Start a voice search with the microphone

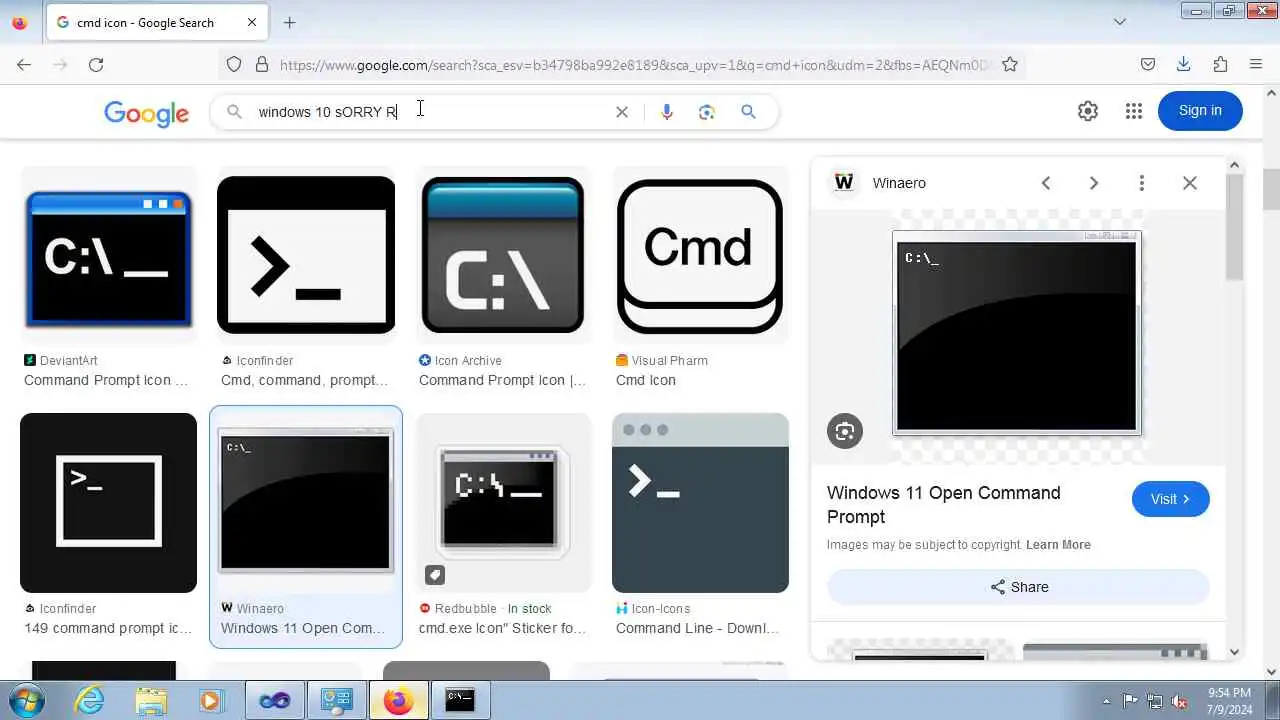pos(667,112)
